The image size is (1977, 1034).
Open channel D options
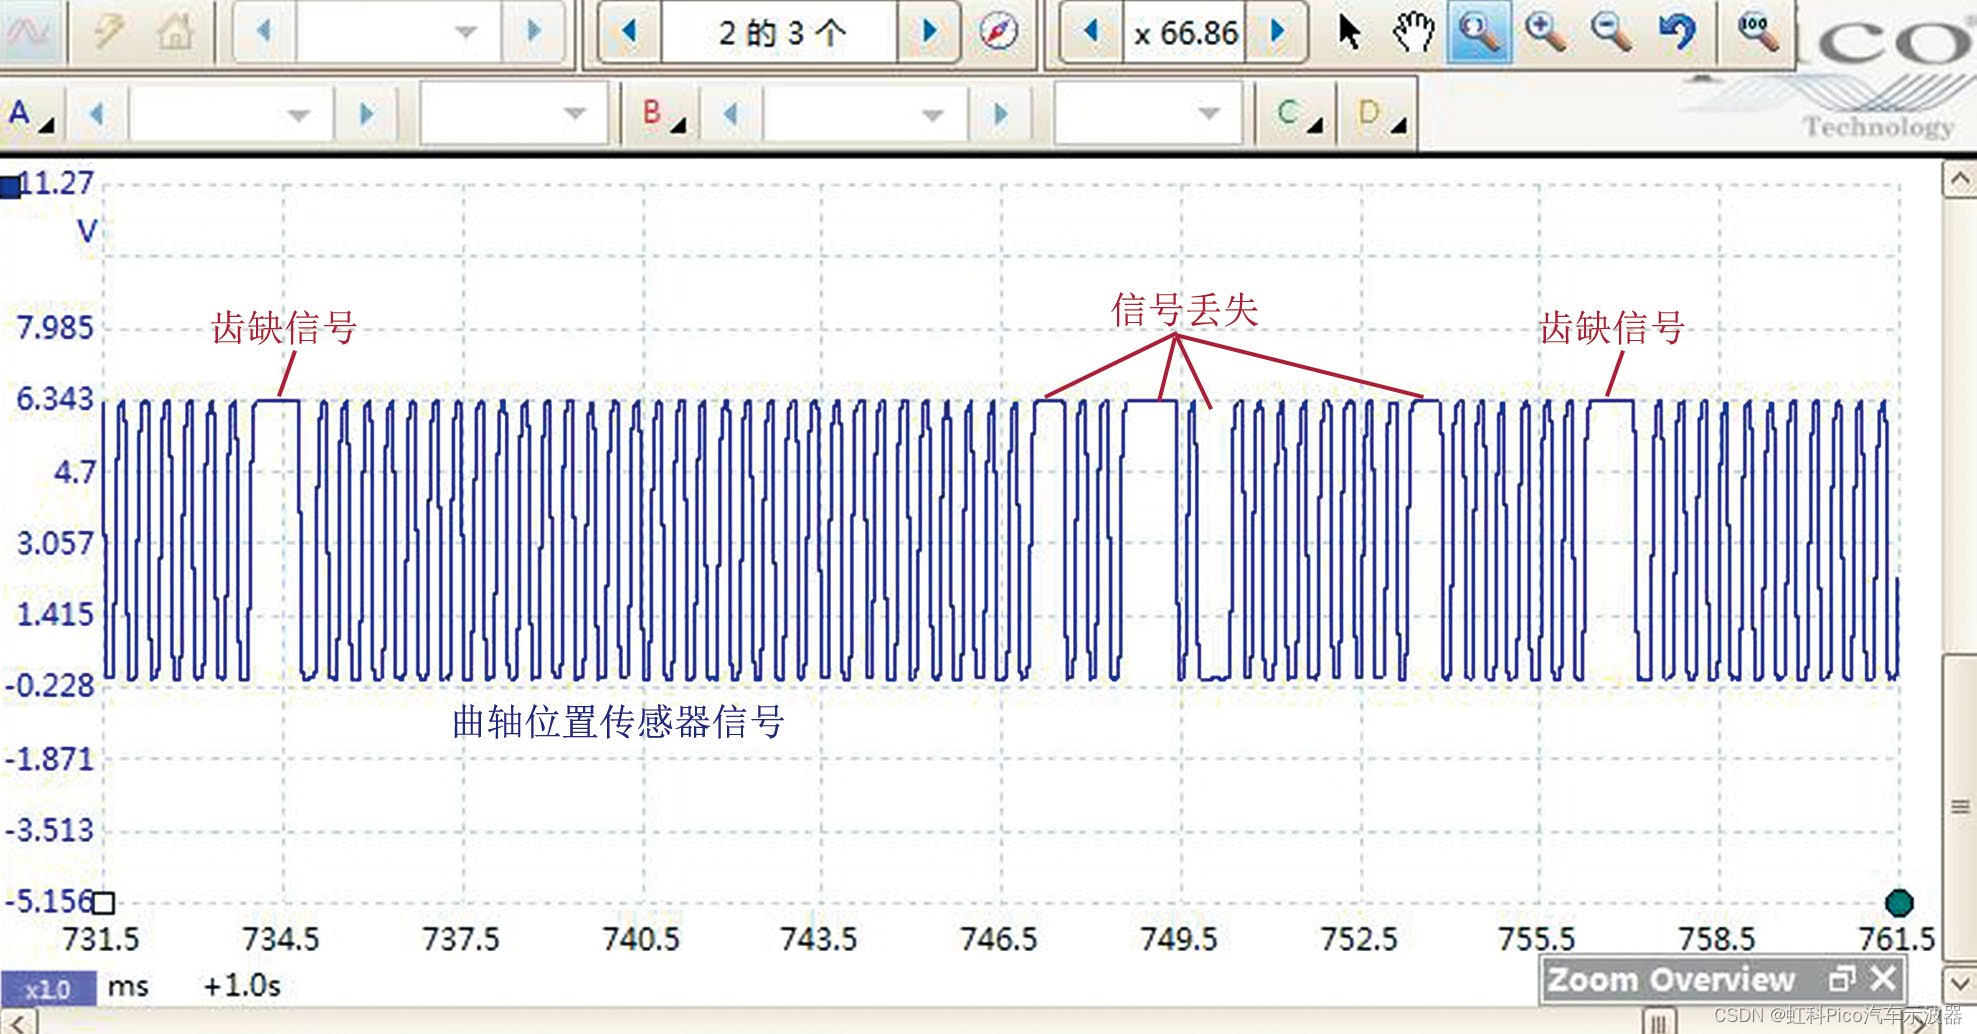1381,114
